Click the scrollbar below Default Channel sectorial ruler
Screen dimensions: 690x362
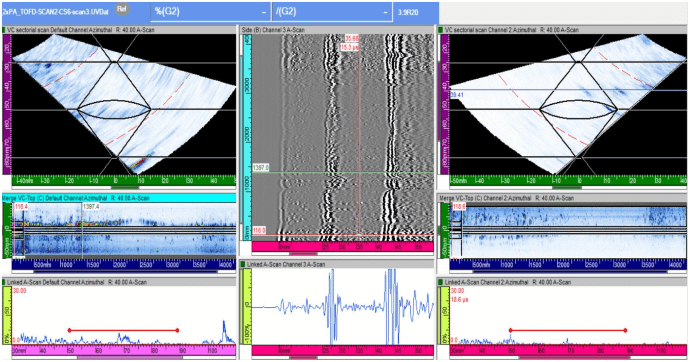[124, 187]
